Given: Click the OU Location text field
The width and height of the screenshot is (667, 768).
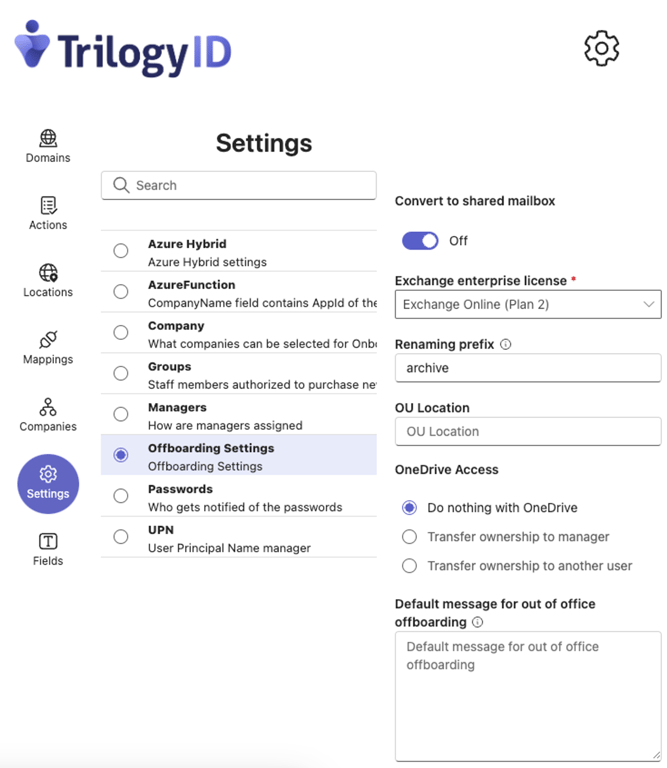Looking at the screenshot, I should pos(528,432).
